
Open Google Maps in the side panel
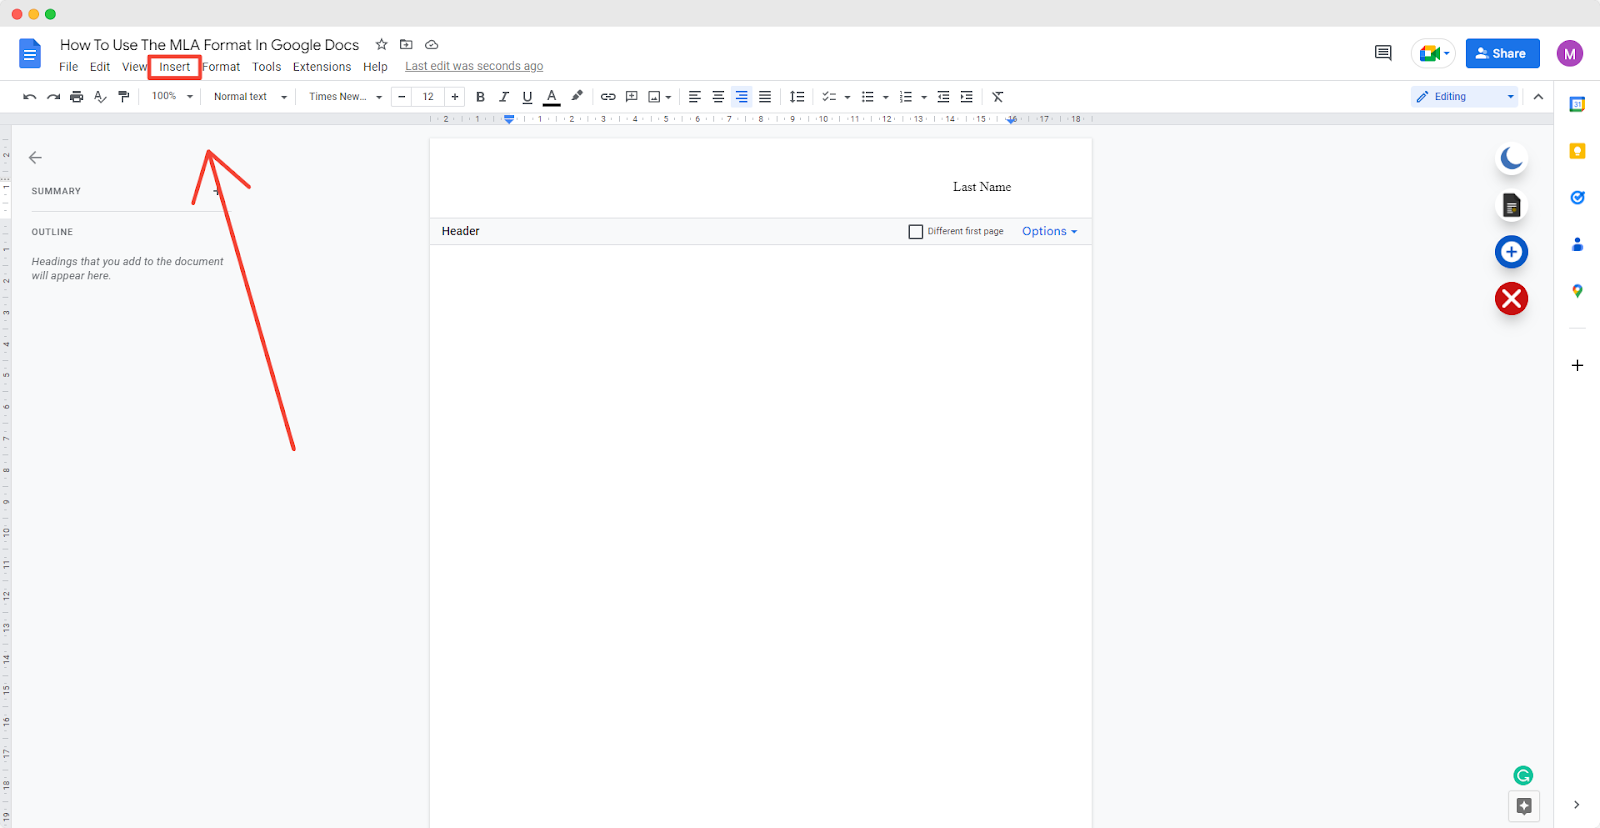click(1577, 291)
